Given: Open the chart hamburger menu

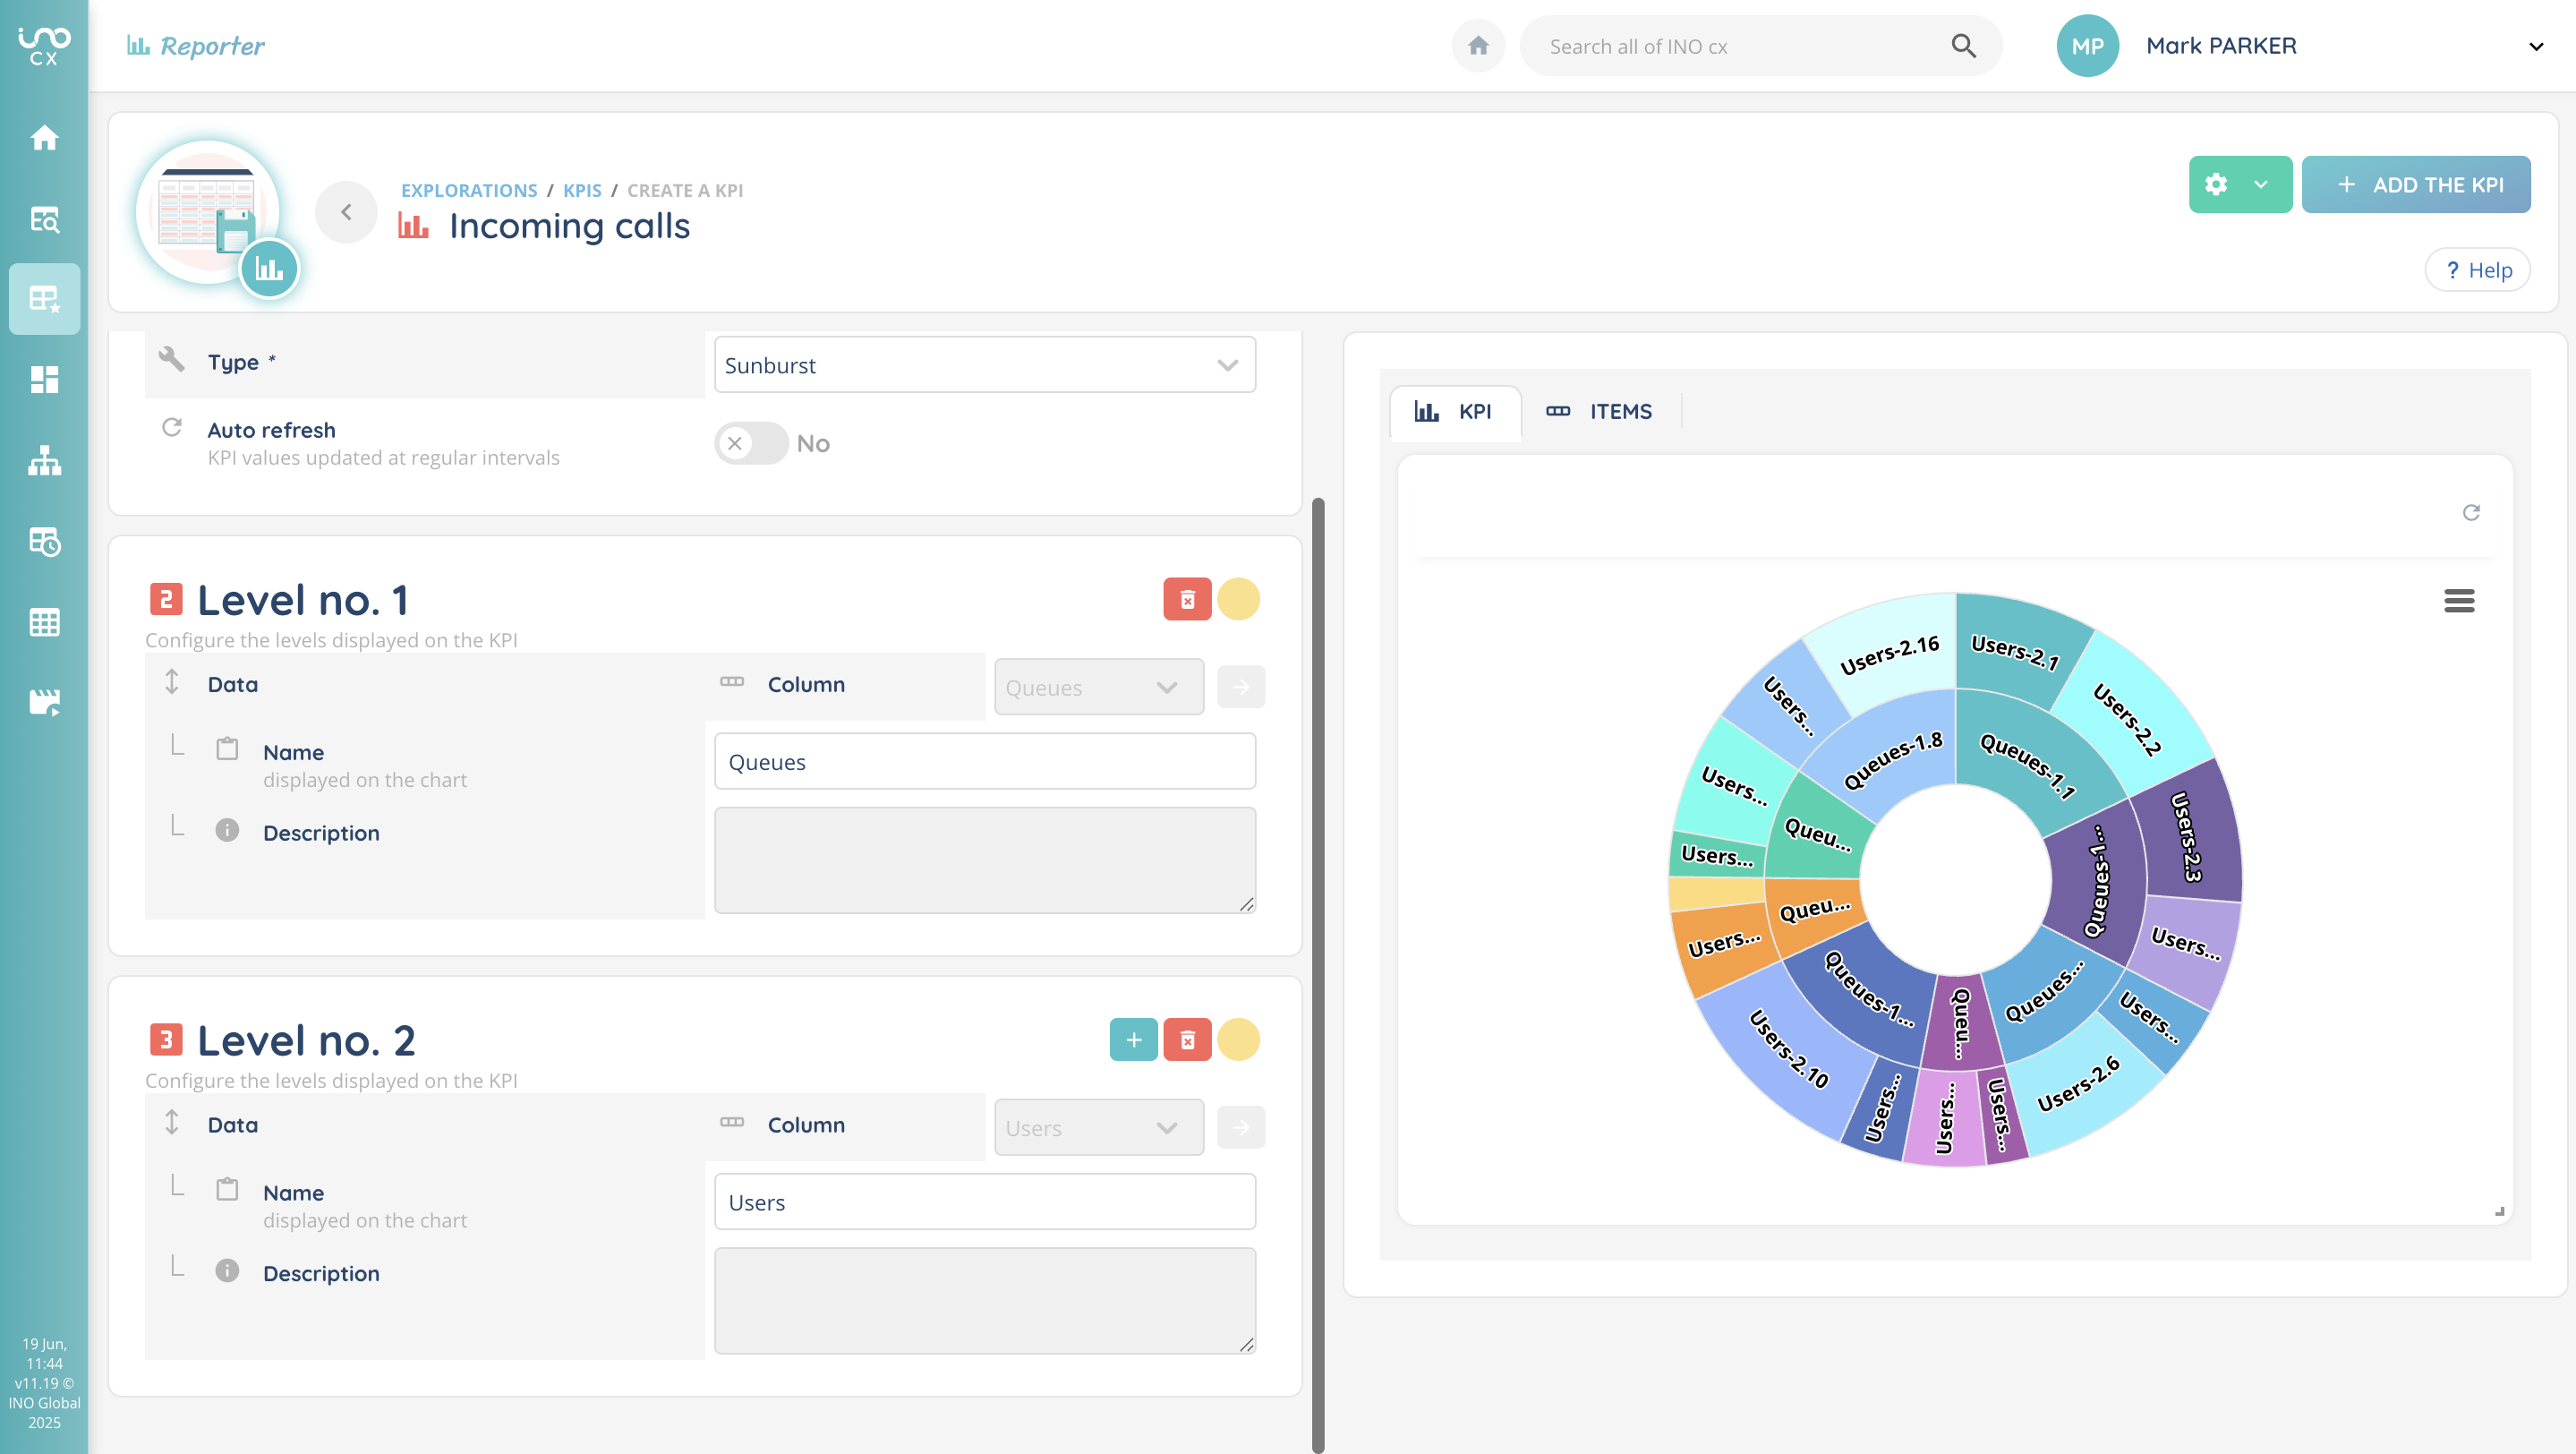Looking at the screenshot, I should click(2459, 600).
